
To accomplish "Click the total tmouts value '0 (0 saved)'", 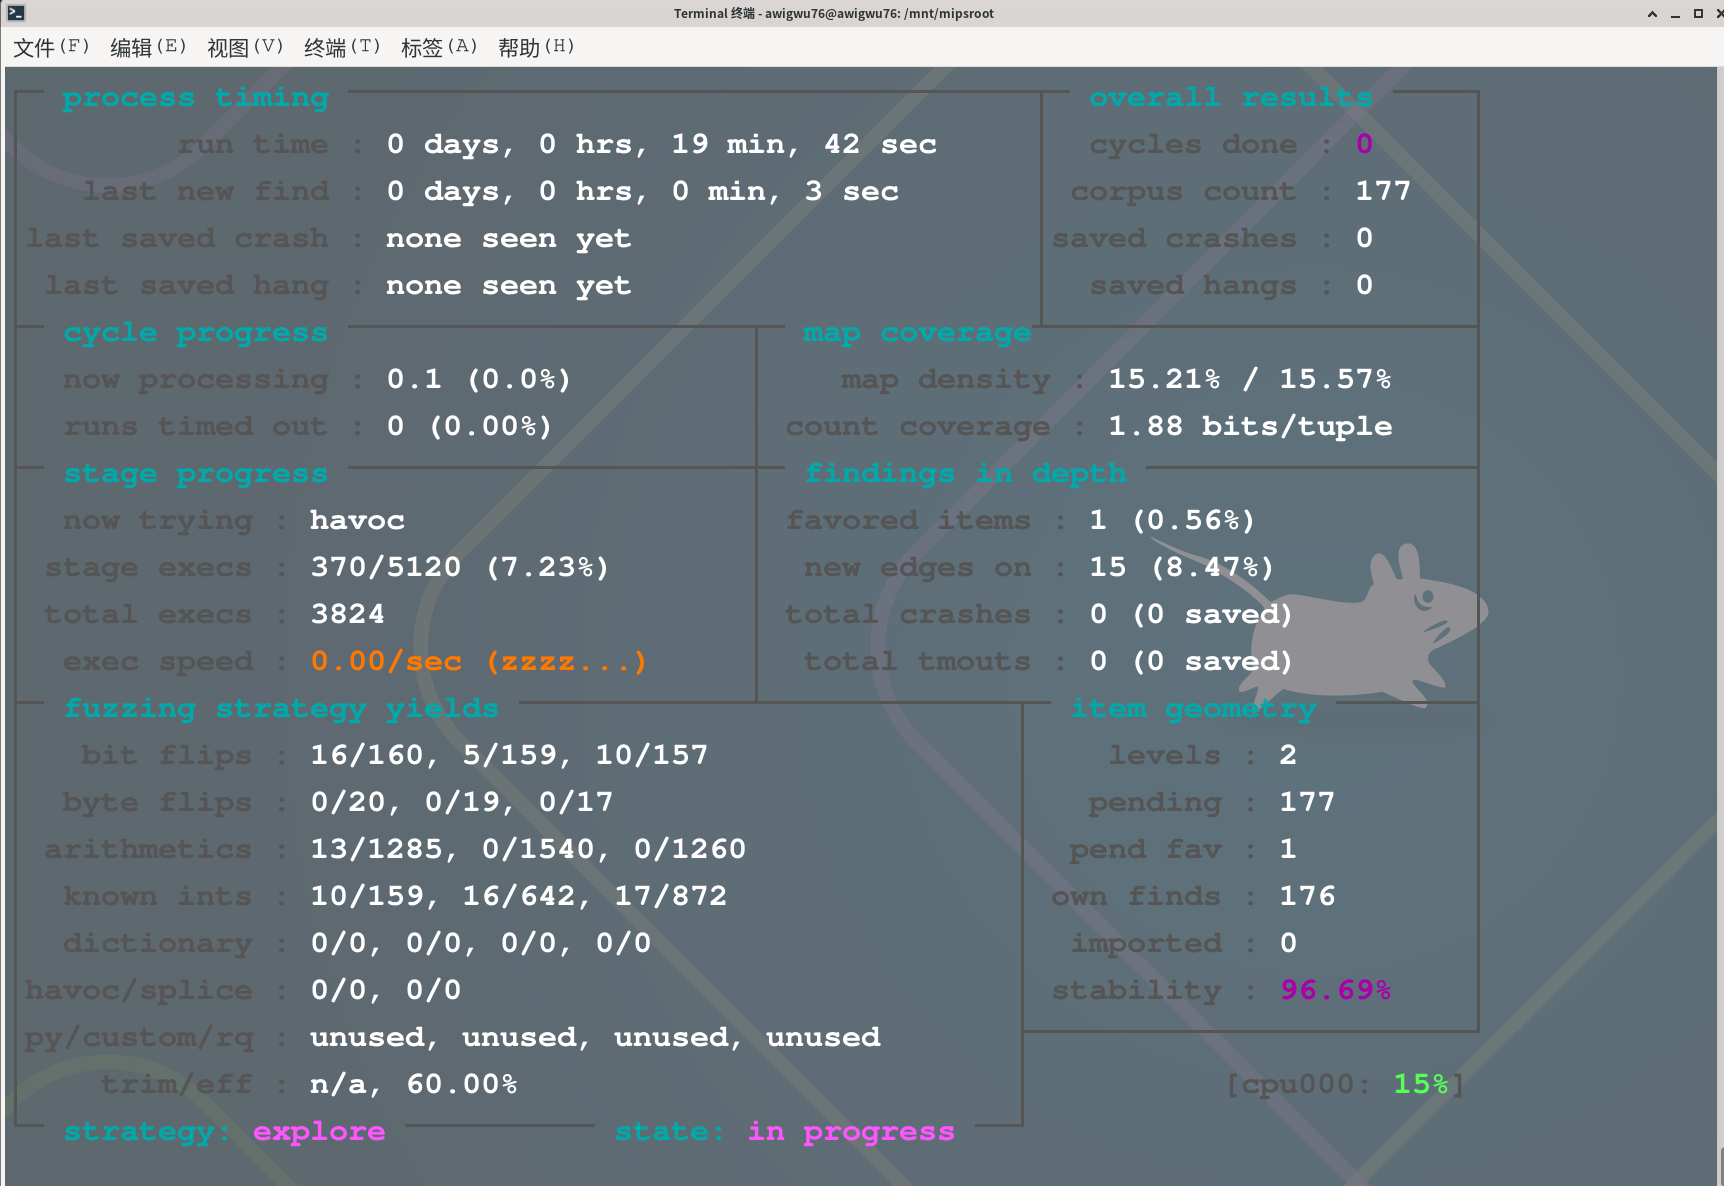I will pyautogui.click(x=1191, y=661).
